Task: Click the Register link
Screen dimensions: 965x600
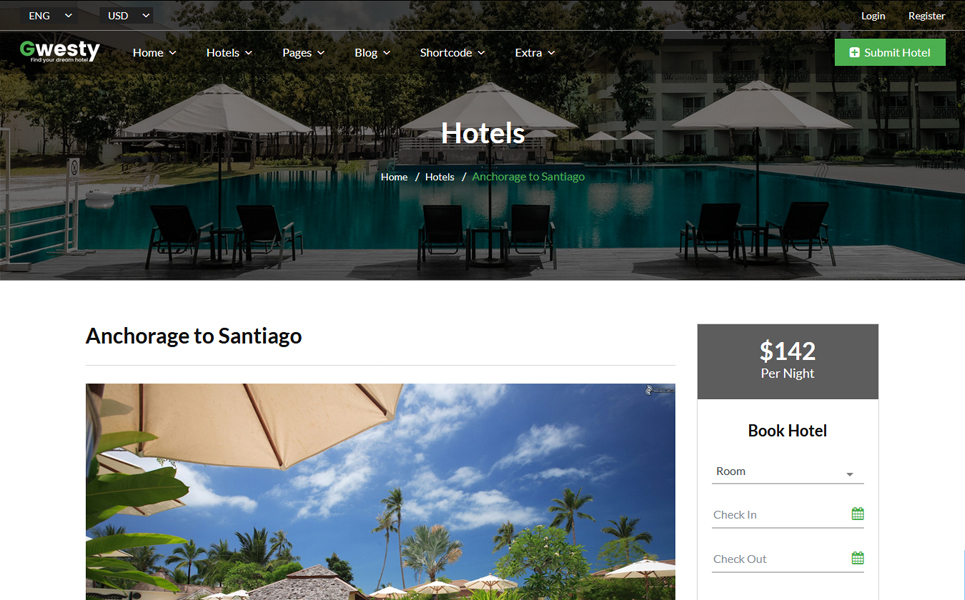Action: pos(926,16)
